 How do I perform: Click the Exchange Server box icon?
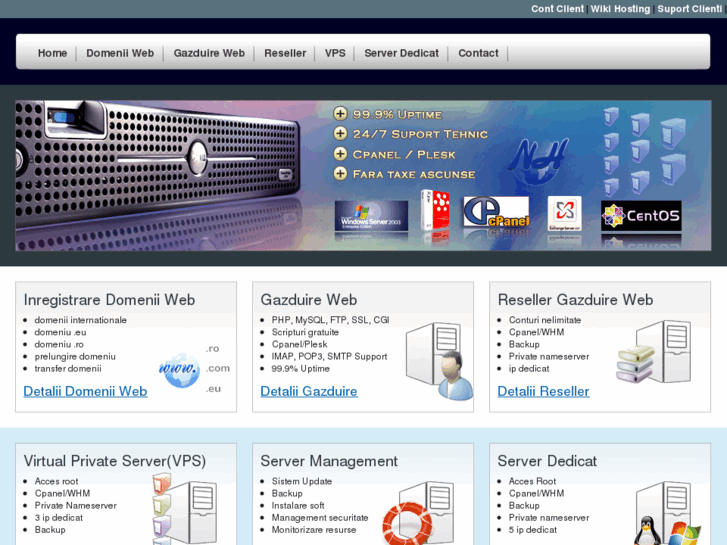pos(564,213)
